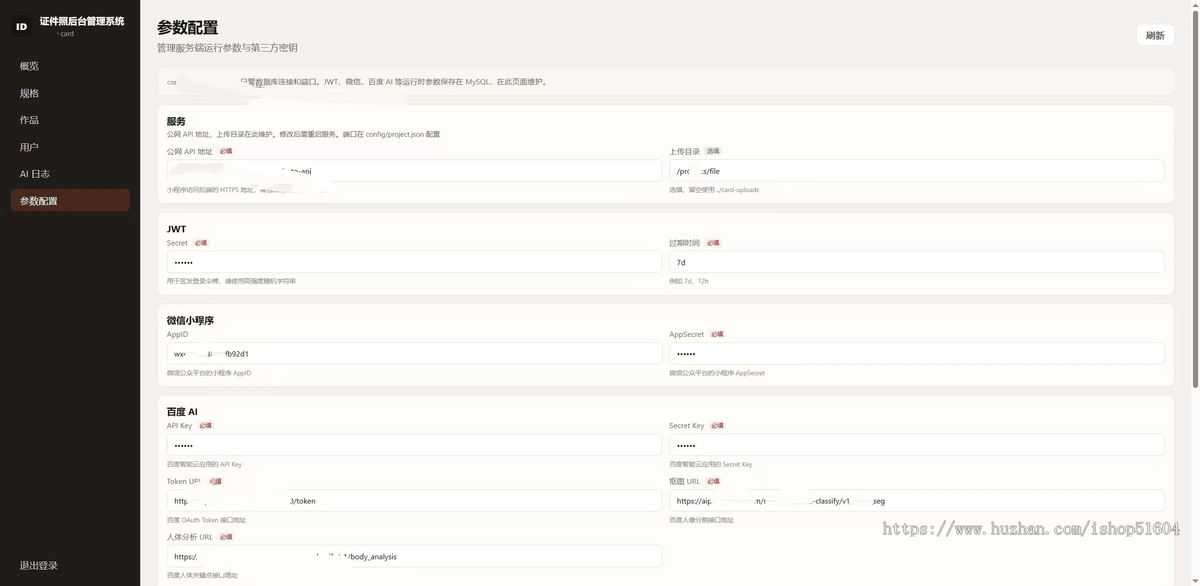Image resolution: width=1200 pixels, height=586 pixels.
Task: Click the hint 微信公众平台的小程序 AppSecret
Action: 717,373
